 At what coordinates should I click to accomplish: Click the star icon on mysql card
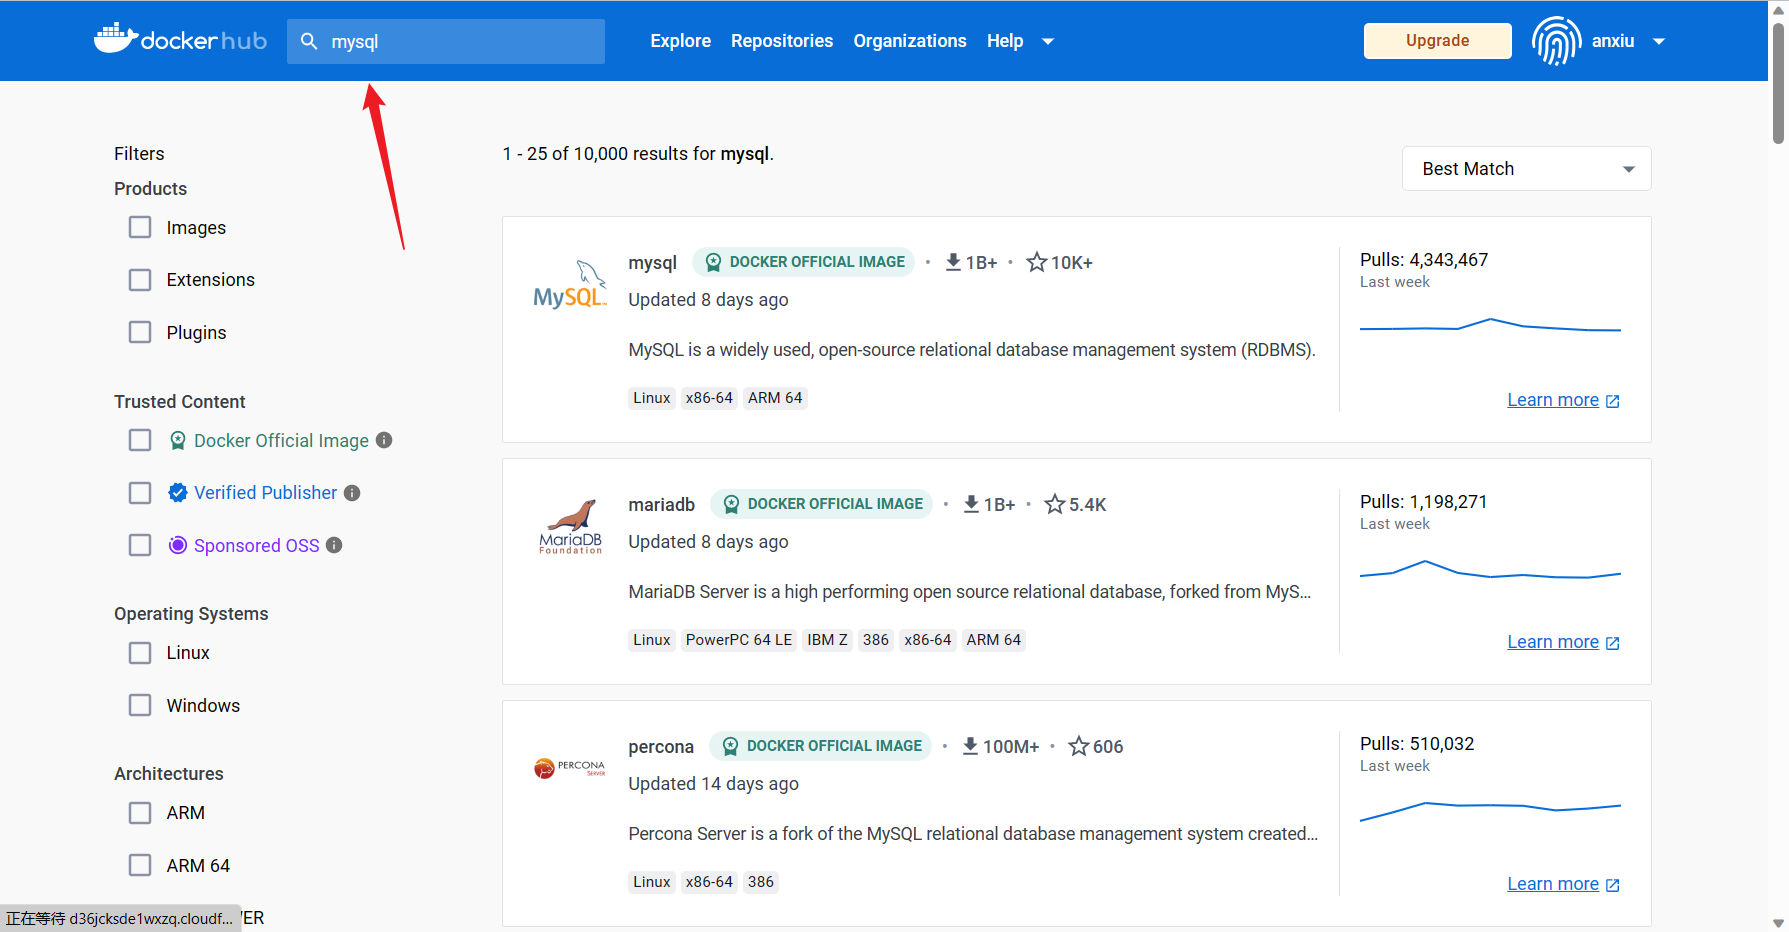click(1037, 262)
